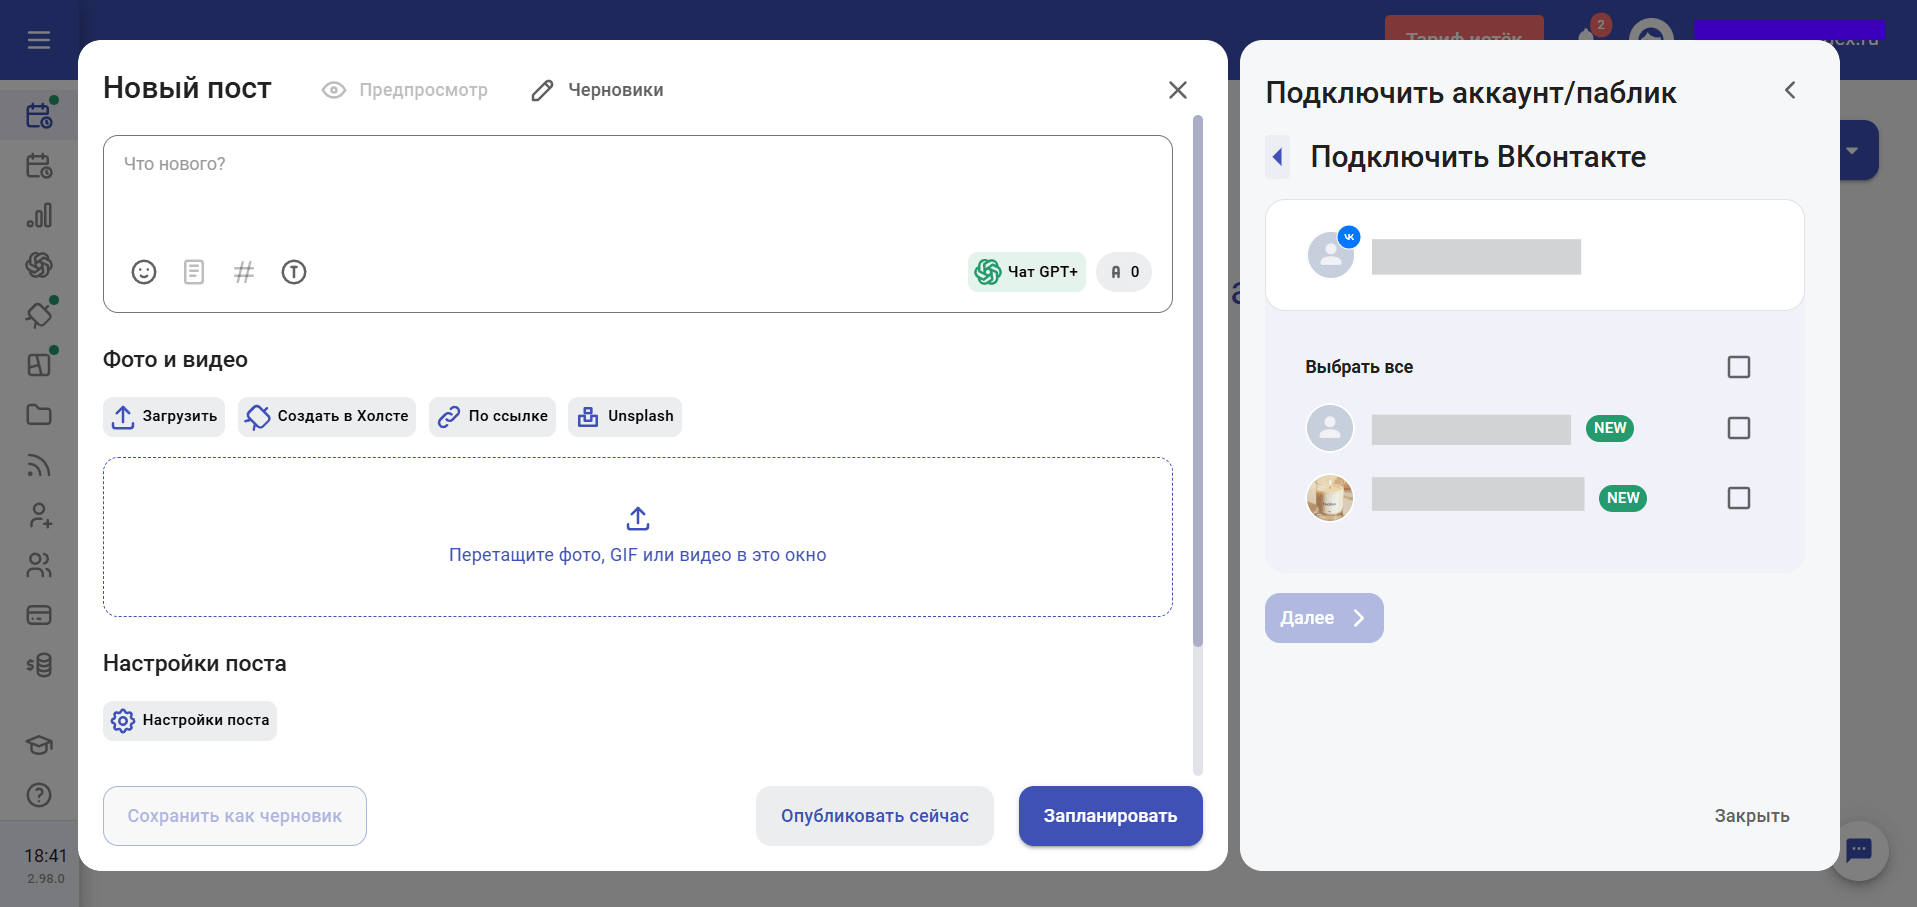Click the media drag-and-drop upload area
The width and height of the screenshot is (1917, 907).
(638, 537)
